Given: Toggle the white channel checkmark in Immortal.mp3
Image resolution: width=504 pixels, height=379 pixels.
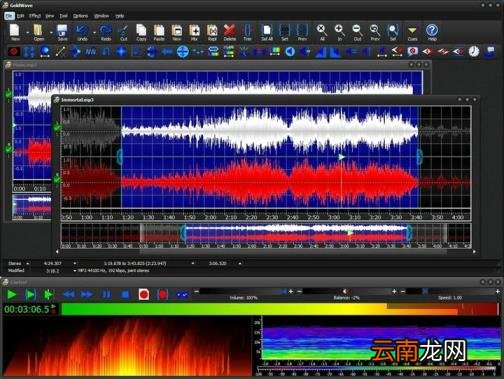Looking at the screenshot, I should point(57,128).
